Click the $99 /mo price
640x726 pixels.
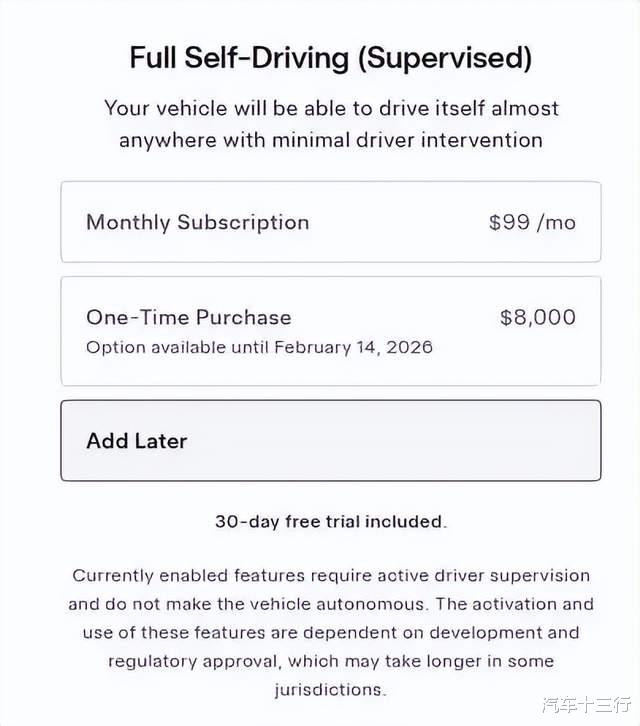coord(532,222)
